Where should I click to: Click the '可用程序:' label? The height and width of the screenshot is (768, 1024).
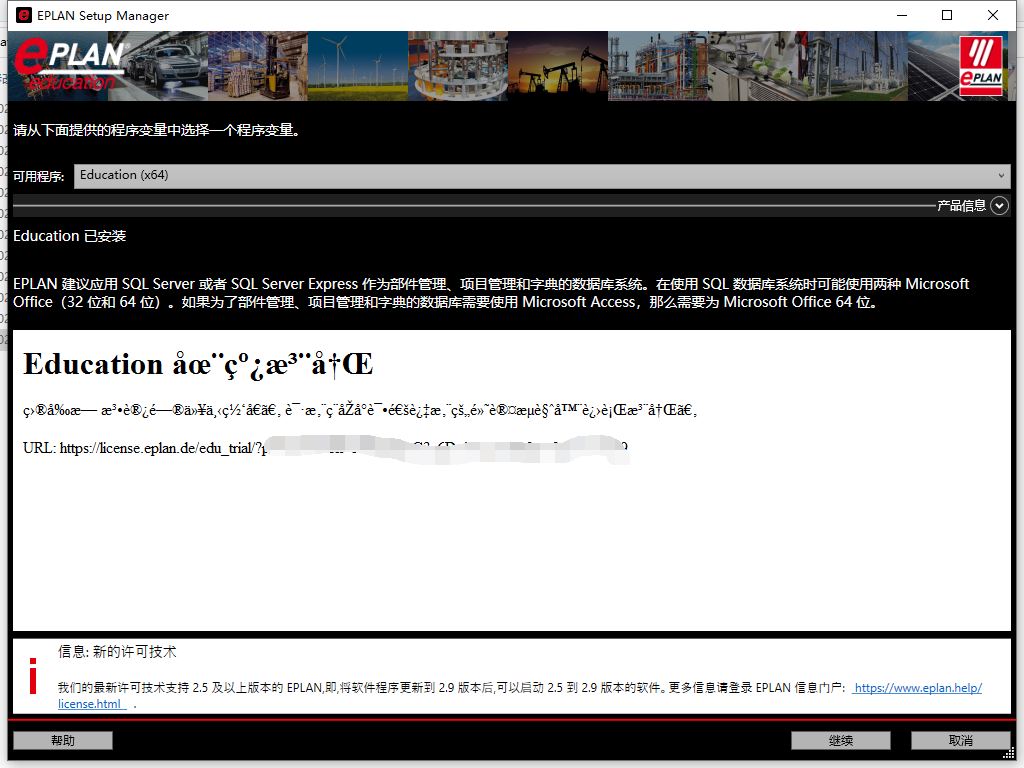point(39,176)
